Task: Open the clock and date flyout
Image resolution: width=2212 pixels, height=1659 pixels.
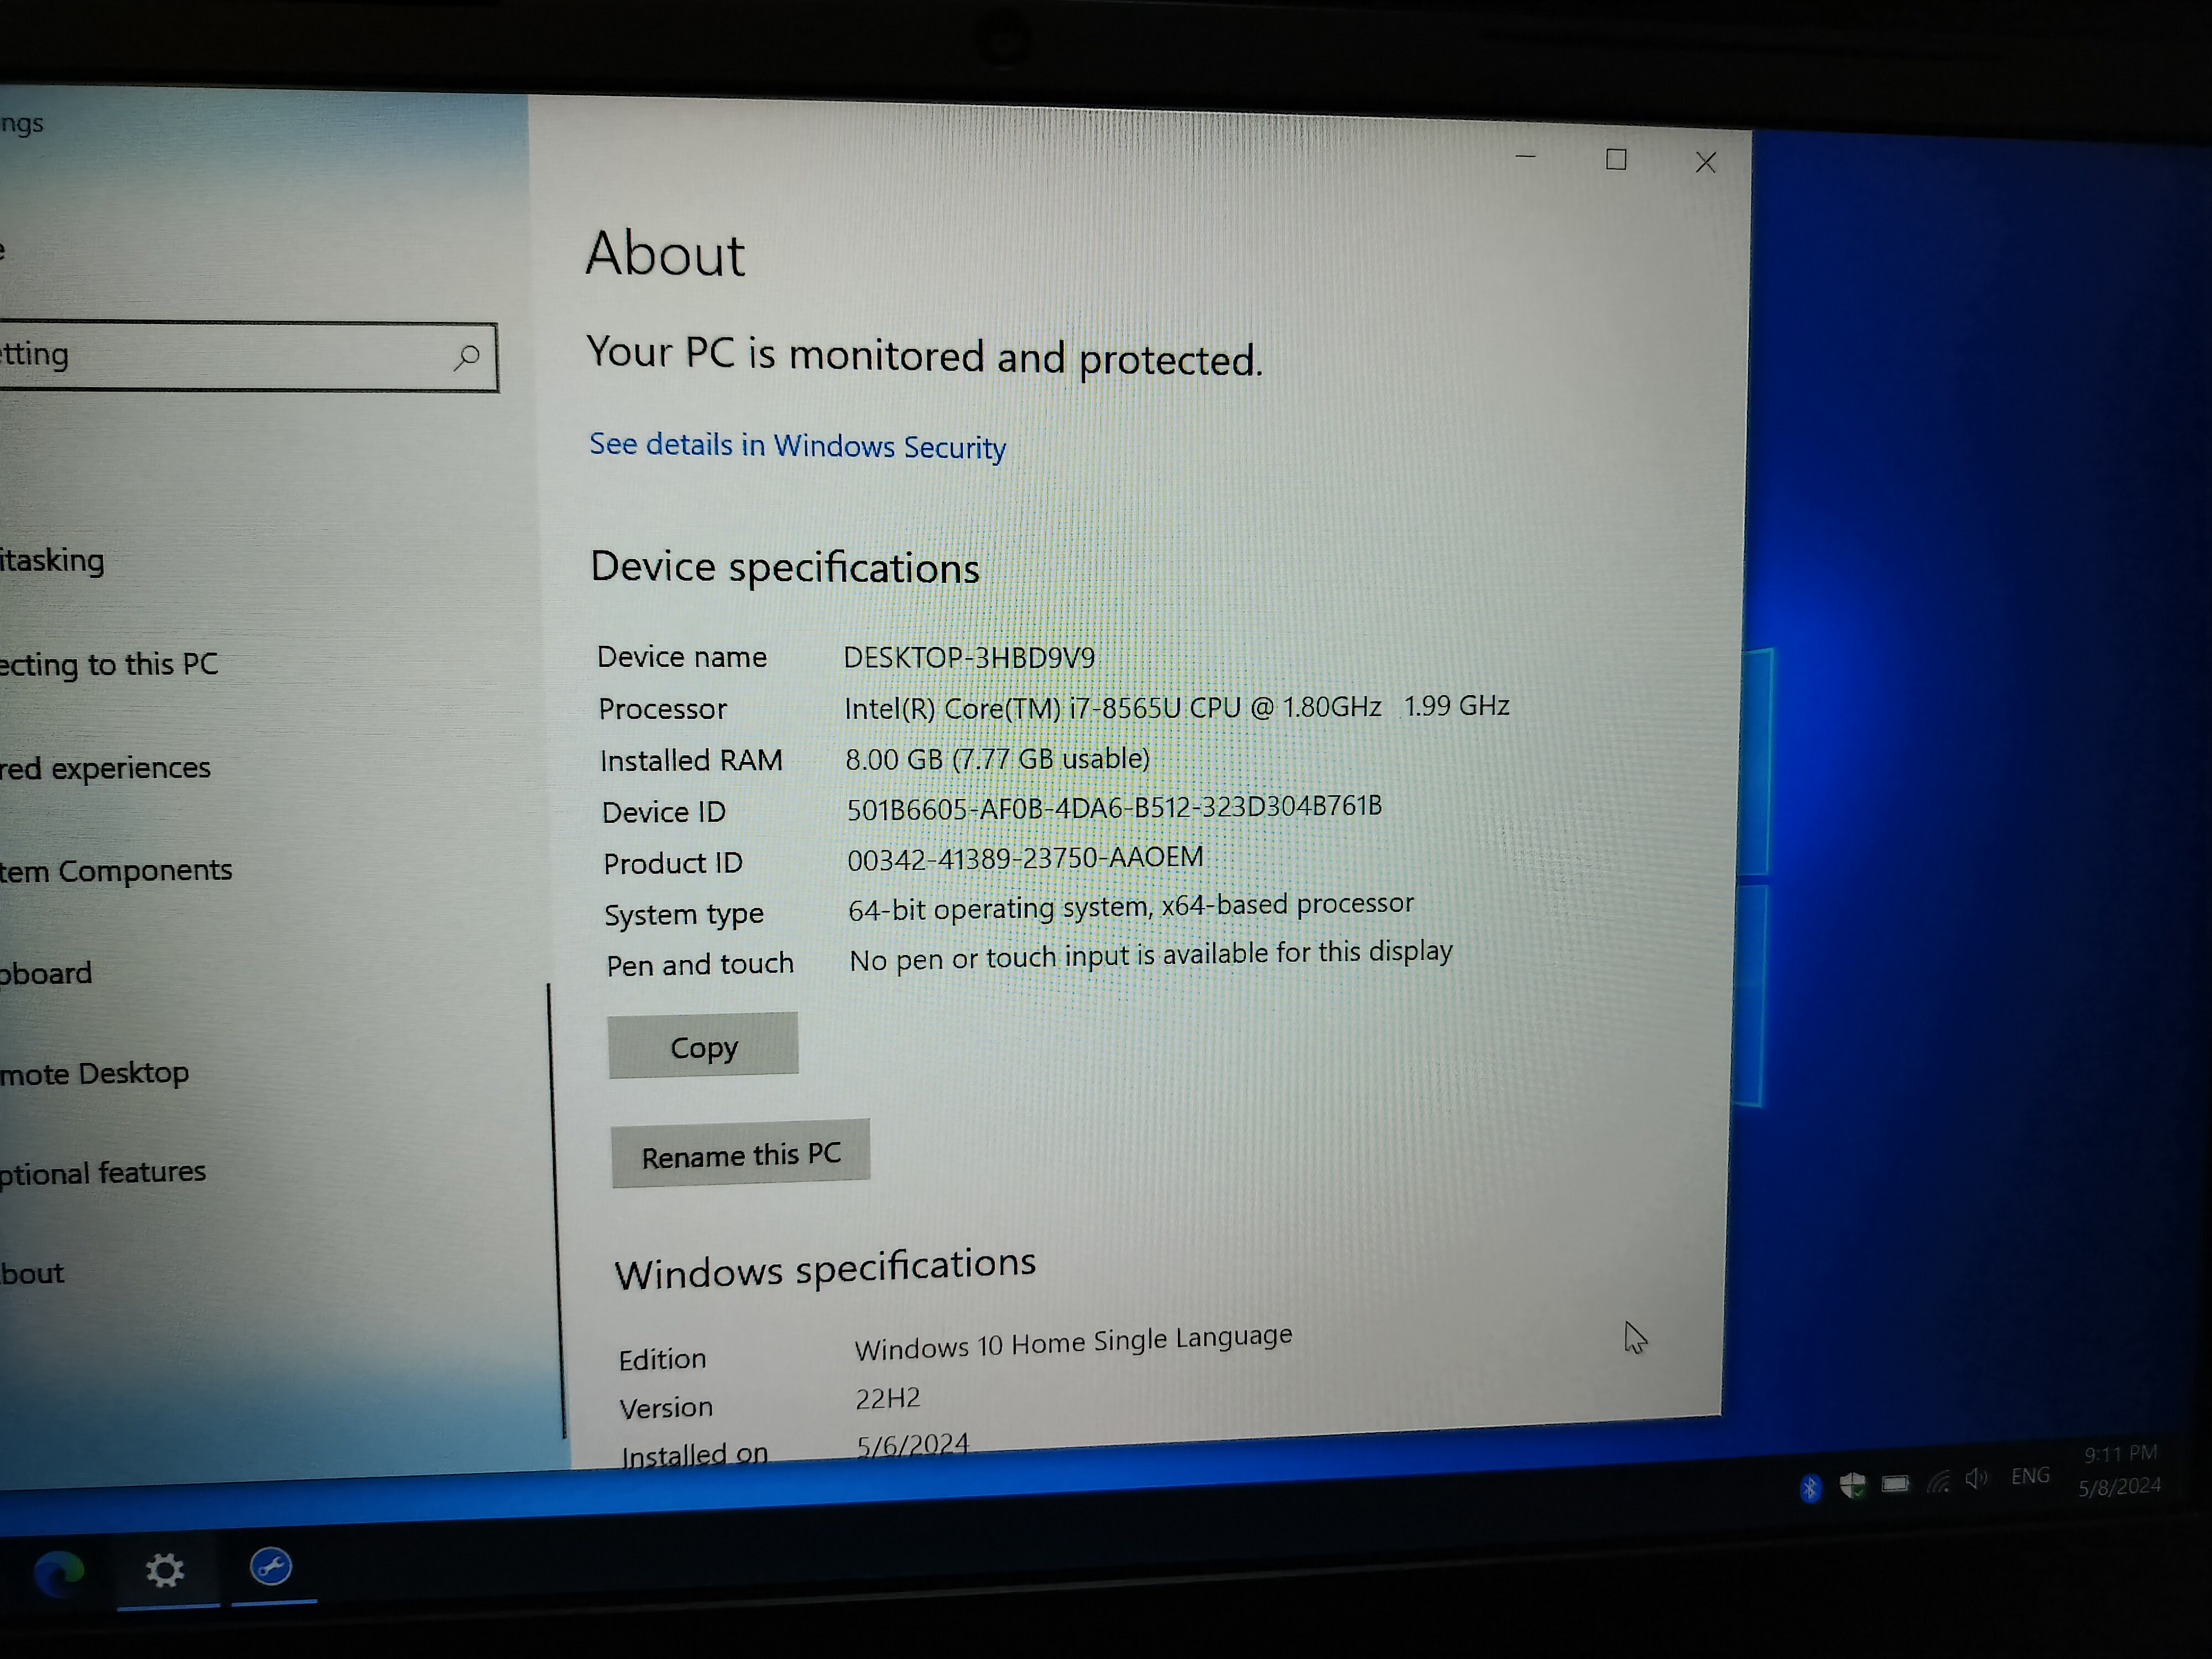Action: pos(2120,1470)
